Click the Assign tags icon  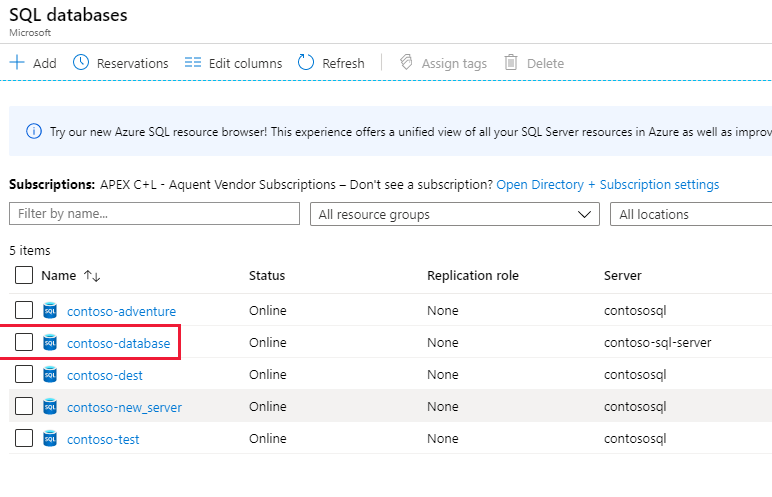point(406,63)
